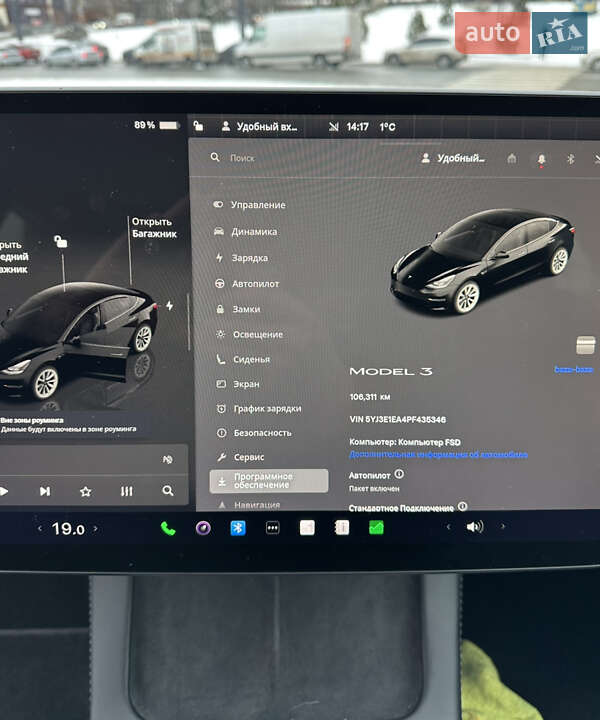
Task: Open Дополнительная информация об автомобиле link
Action: 438,454
